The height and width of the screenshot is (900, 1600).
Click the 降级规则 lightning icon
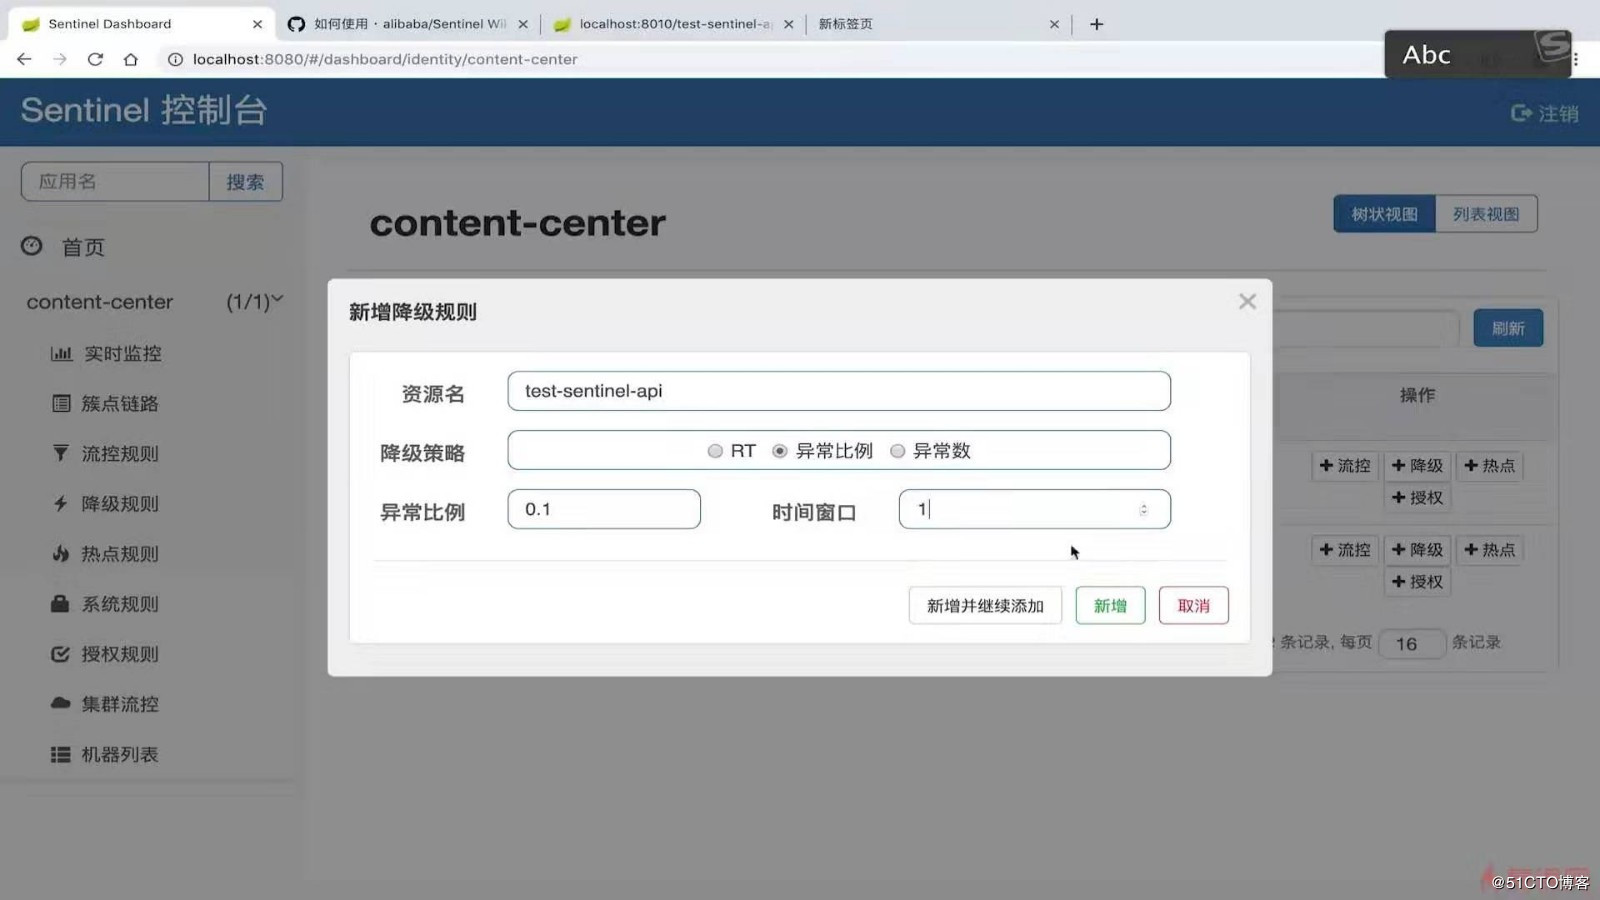[61, 503]
